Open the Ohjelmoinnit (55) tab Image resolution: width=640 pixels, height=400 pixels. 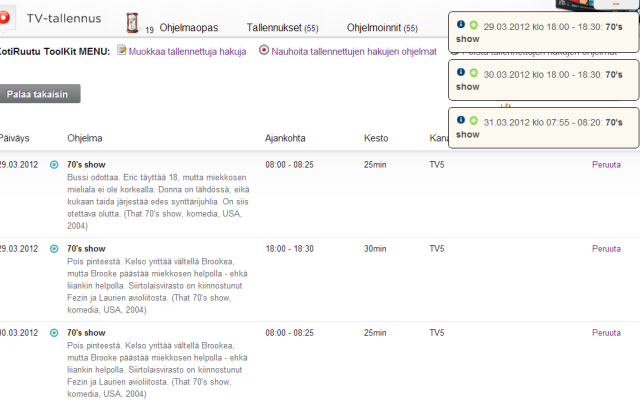point(382,28)
